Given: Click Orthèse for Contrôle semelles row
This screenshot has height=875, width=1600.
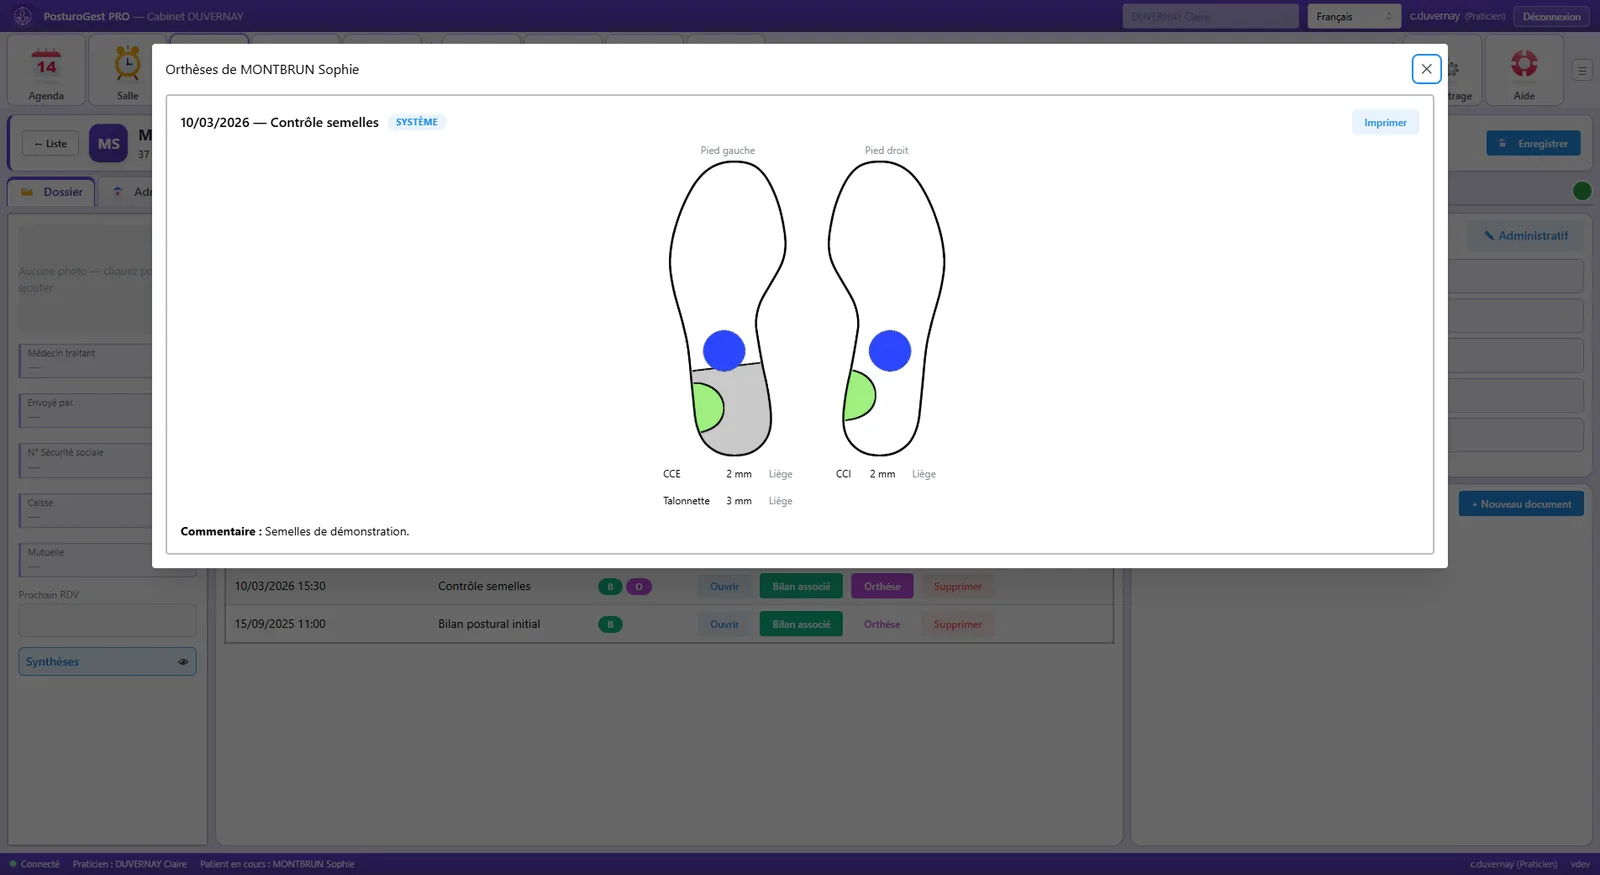Looking at the screenshot, I should point(882,587).
